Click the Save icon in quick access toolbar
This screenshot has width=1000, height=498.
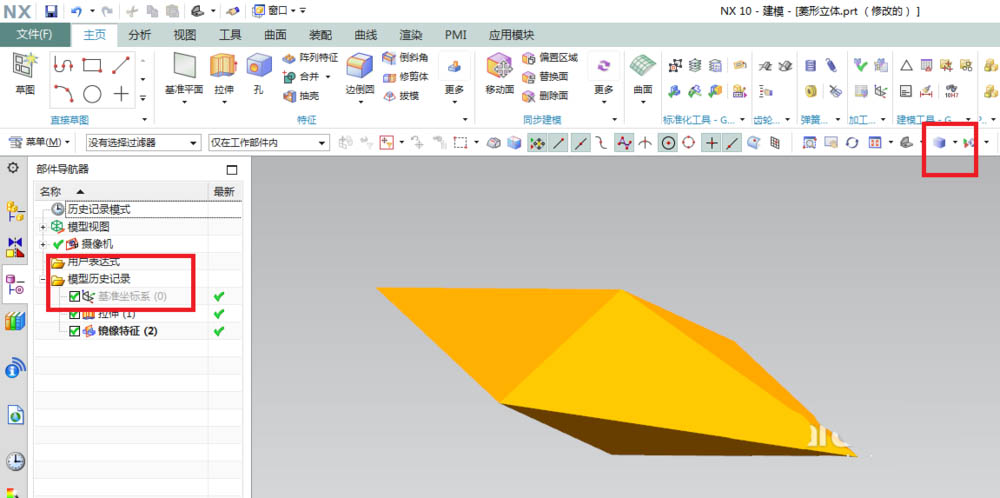point(52,11)
